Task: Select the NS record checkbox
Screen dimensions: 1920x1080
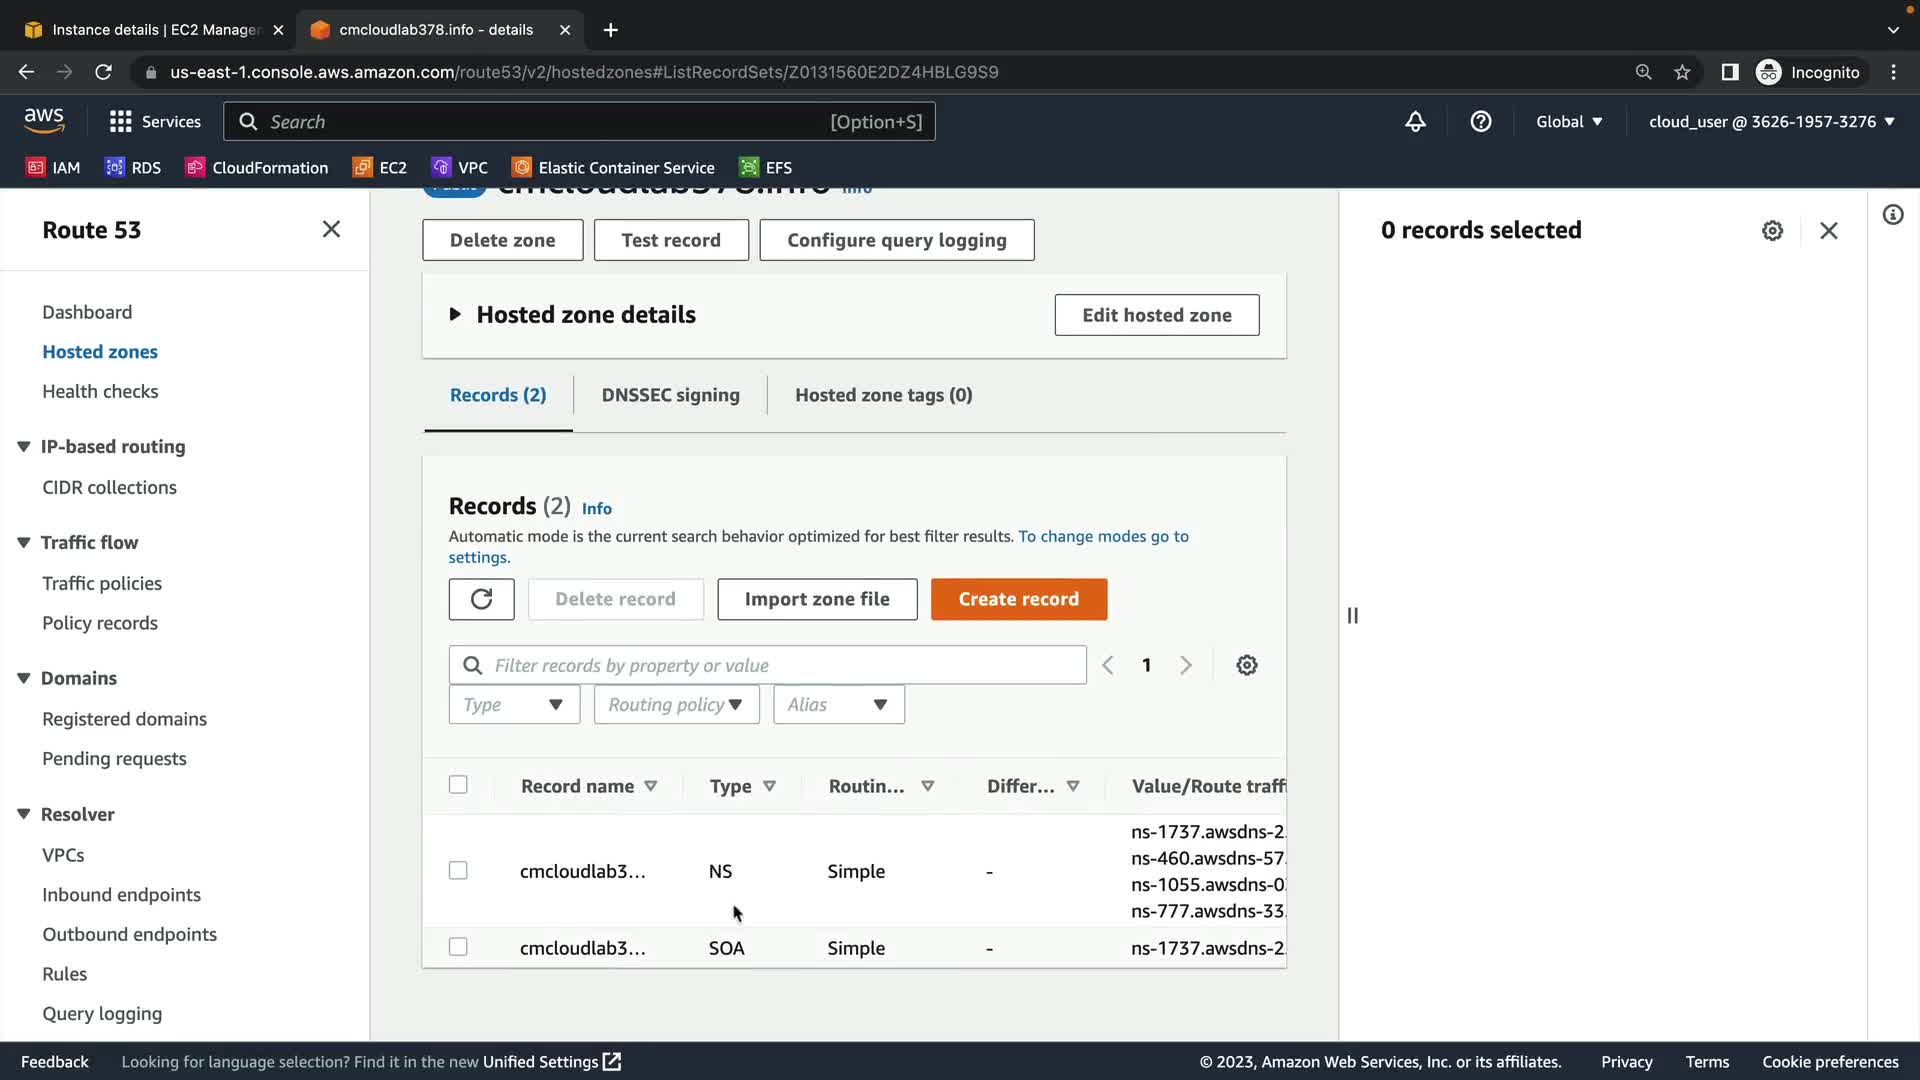Action: (x=458, y=871)
